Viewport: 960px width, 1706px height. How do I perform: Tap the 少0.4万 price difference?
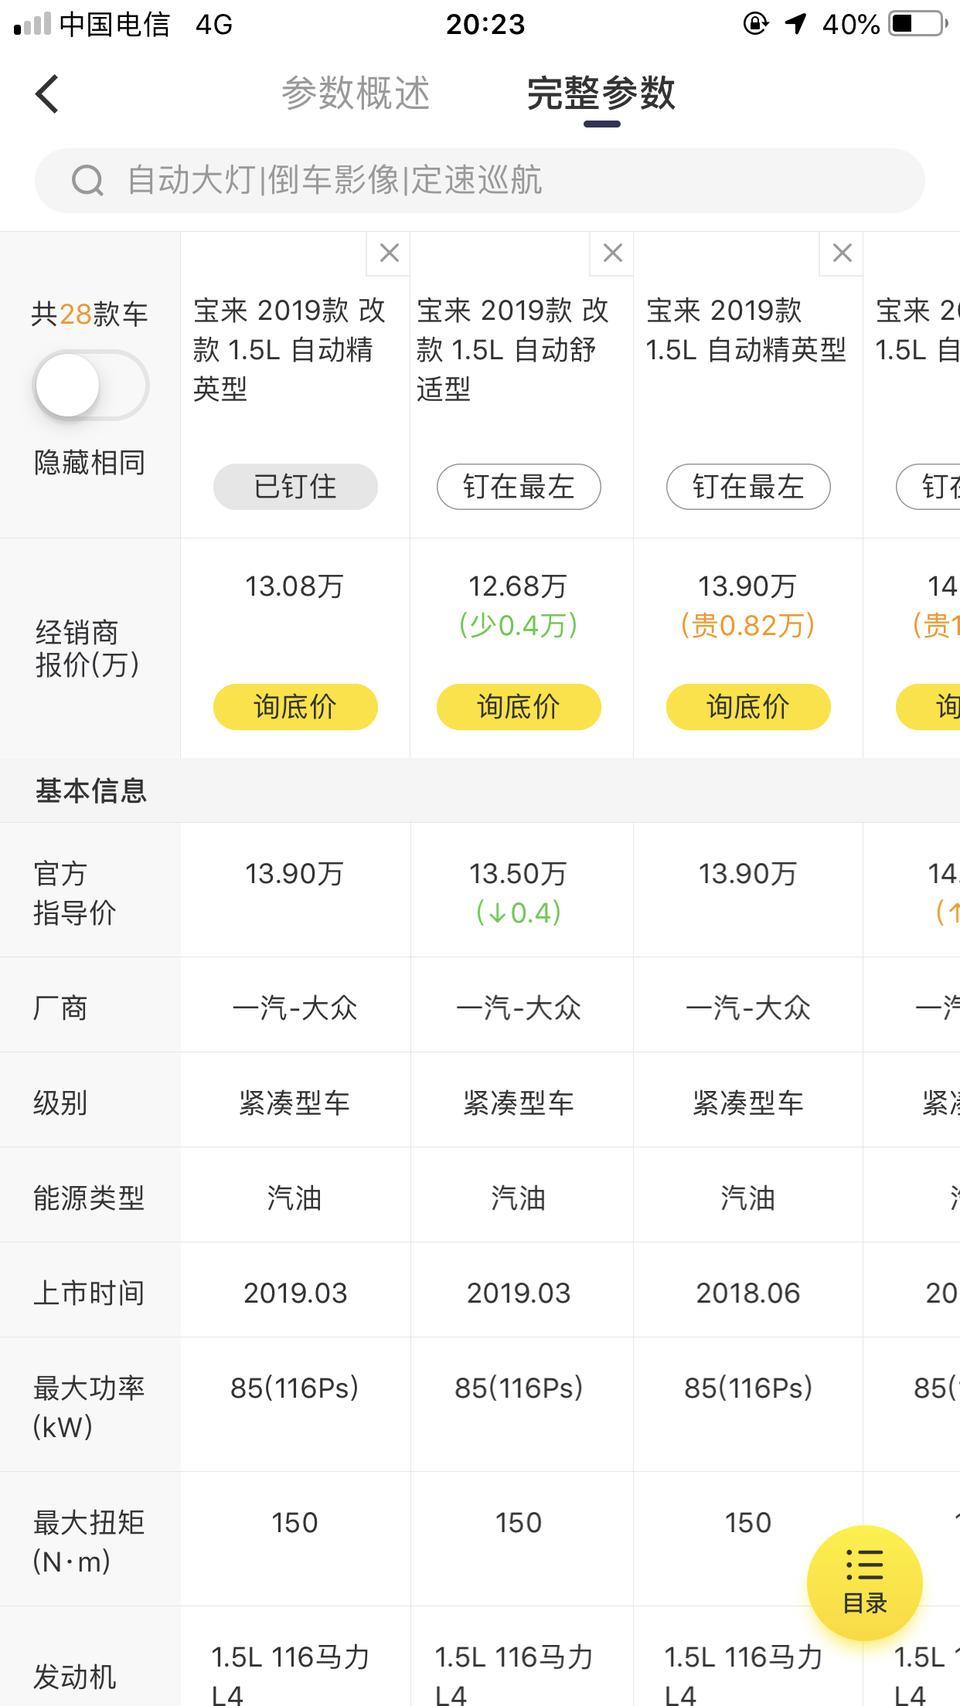point(518,625)
